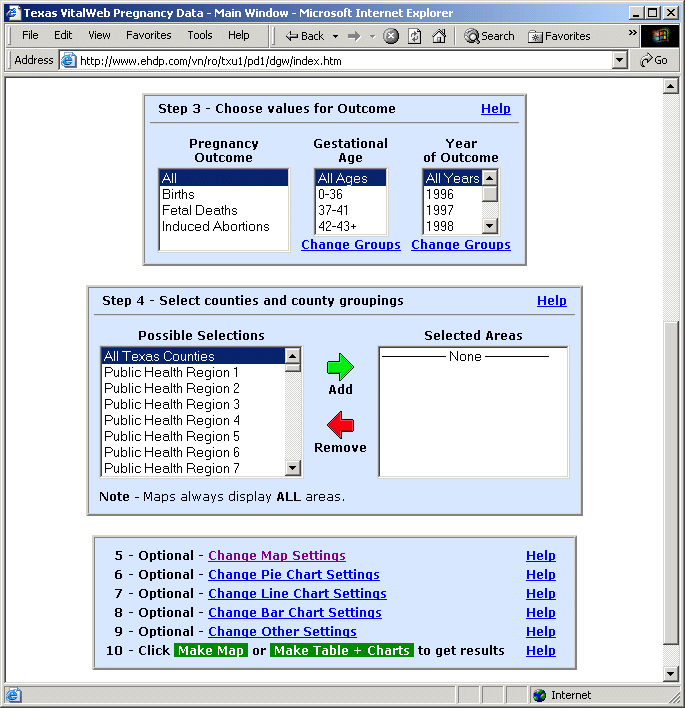
Task: Open the Favorites toolbar button
Action: coord(559,36)
